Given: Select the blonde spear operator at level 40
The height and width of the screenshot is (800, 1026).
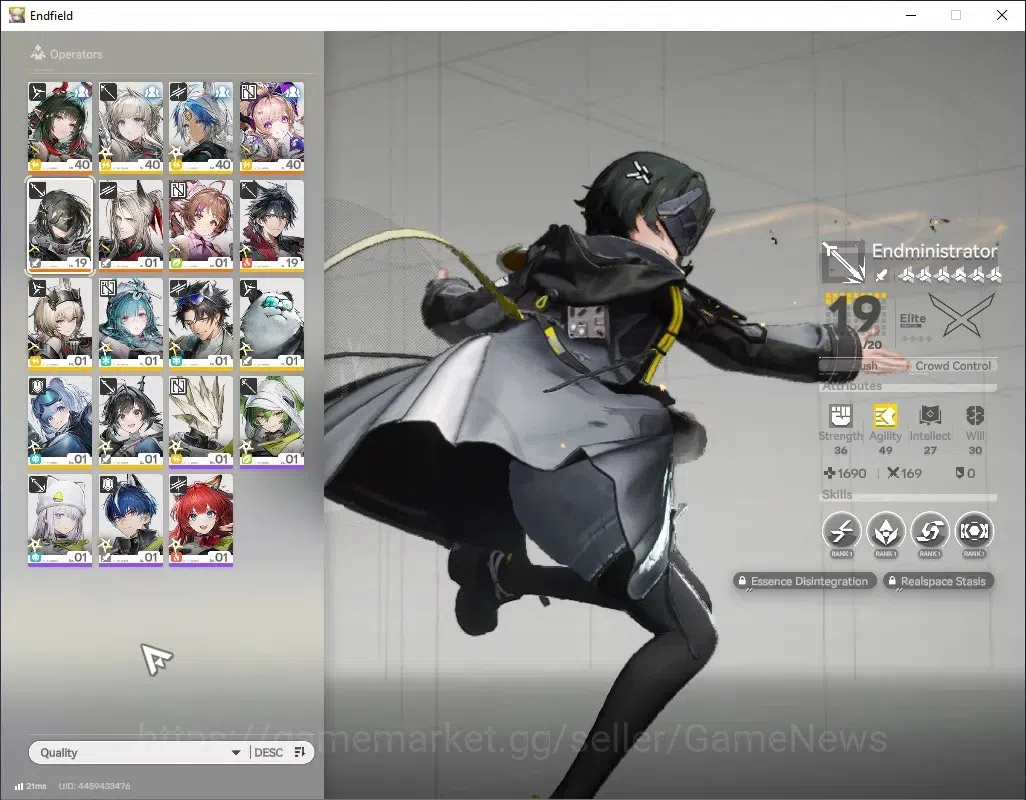Looking at the screenshot, I should click(x=131, y=127).
